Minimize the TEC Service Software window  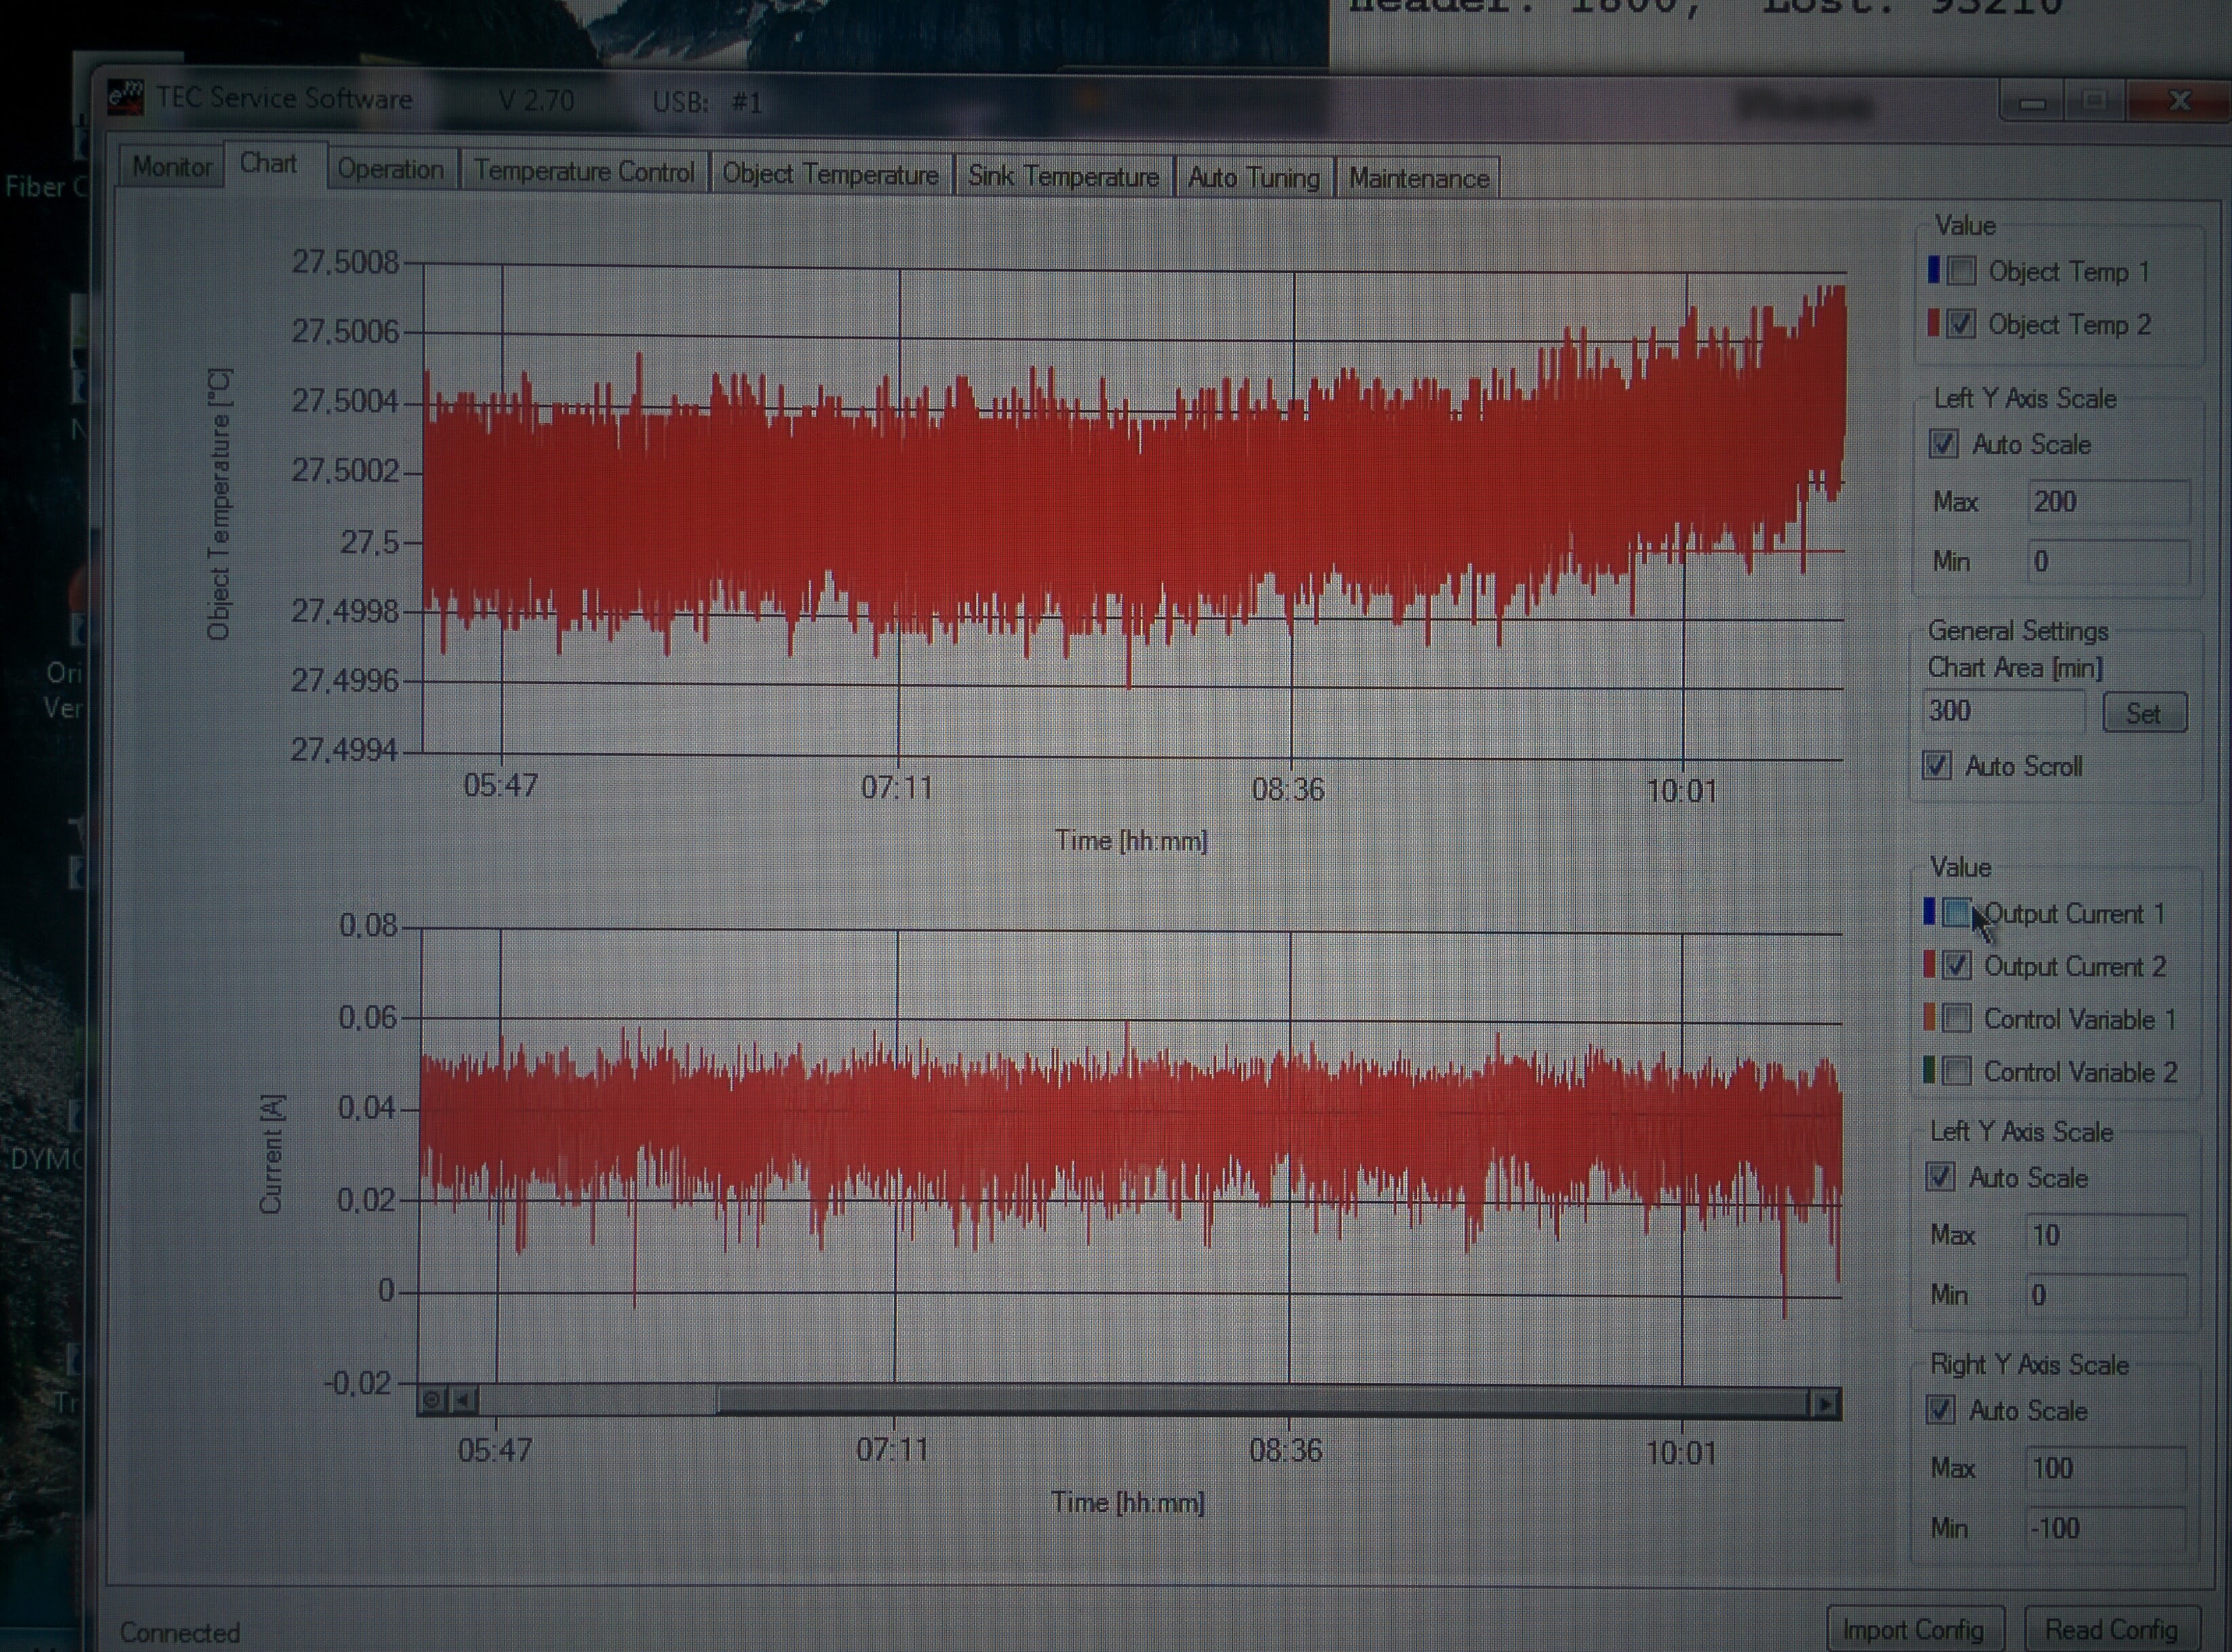(2032, 102)
